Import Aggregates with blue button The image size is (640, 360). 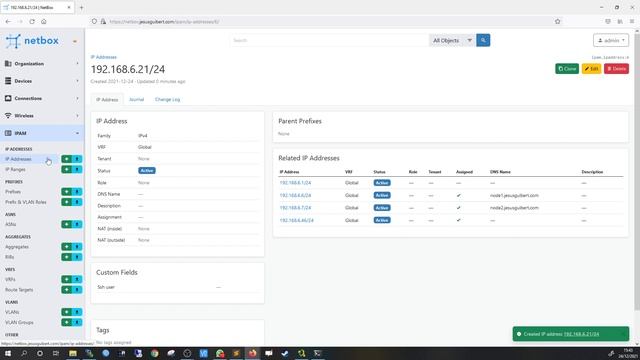pyautogui.click(x=77, y=247)
